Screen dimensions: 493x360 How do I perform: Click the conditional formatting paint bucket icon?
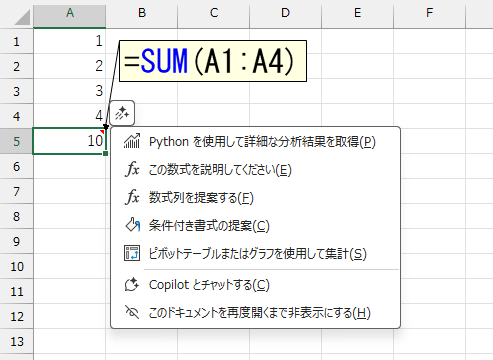pyautogui.click(x=132, y=225)
